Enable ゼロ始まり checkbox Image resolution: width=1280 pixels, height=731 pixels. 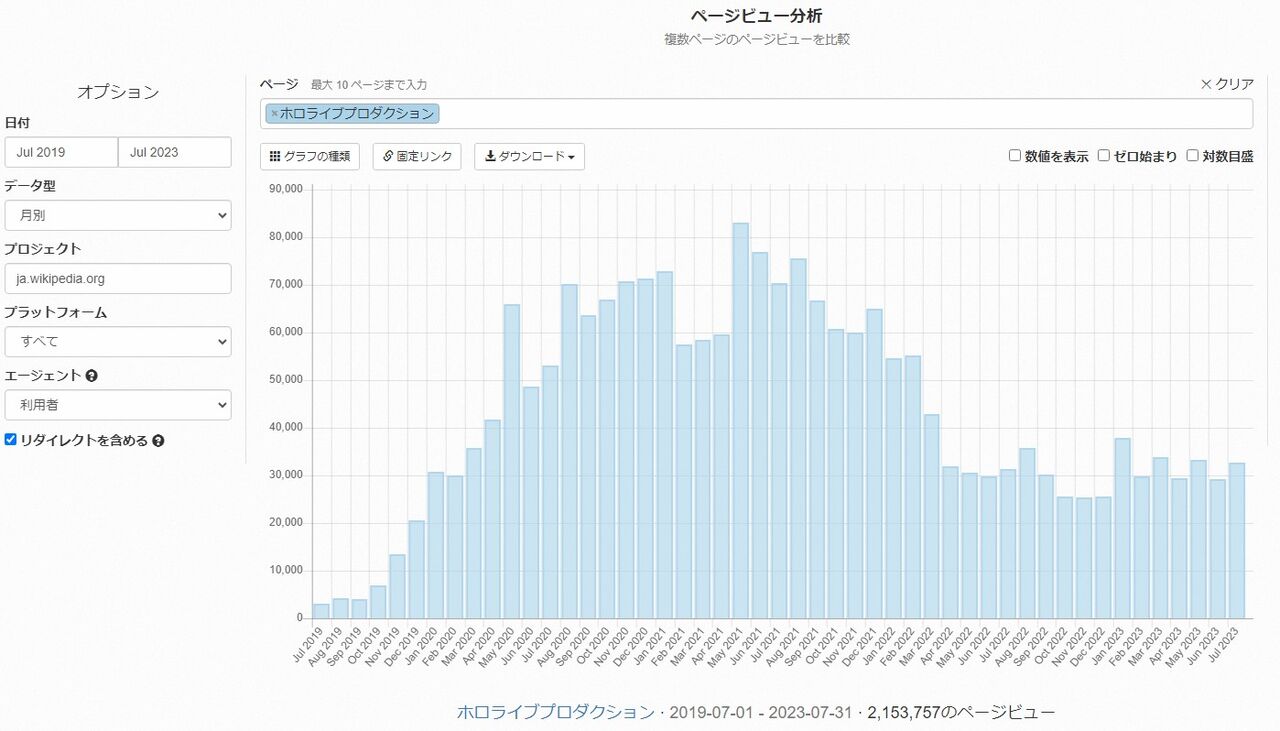coord(1104,156)
